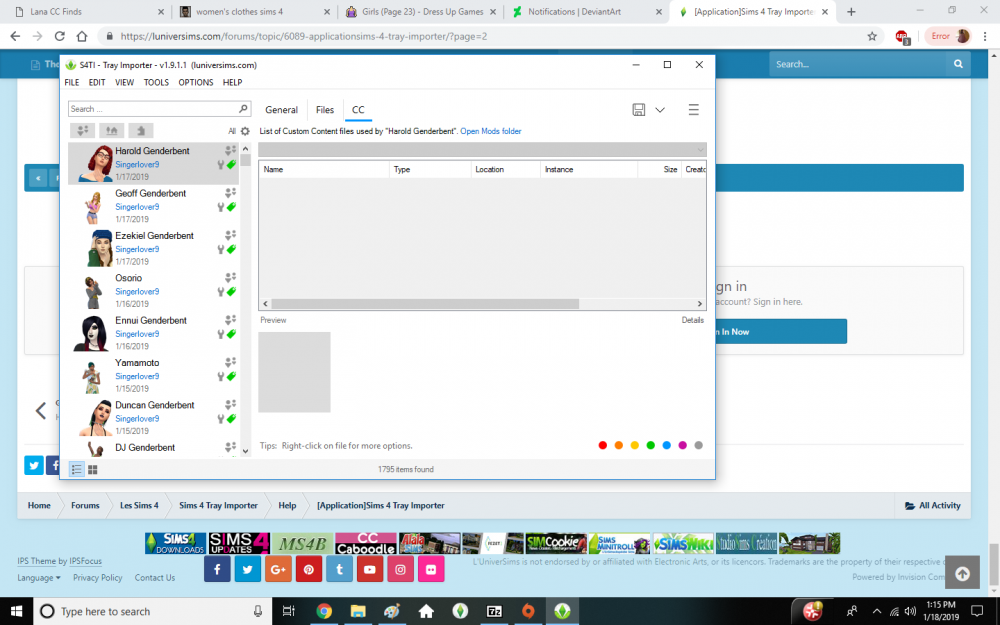Viewport: 1000px width, 625px height.
Task: Open the gray combo box above file list
Action: (x=482, y=149)
